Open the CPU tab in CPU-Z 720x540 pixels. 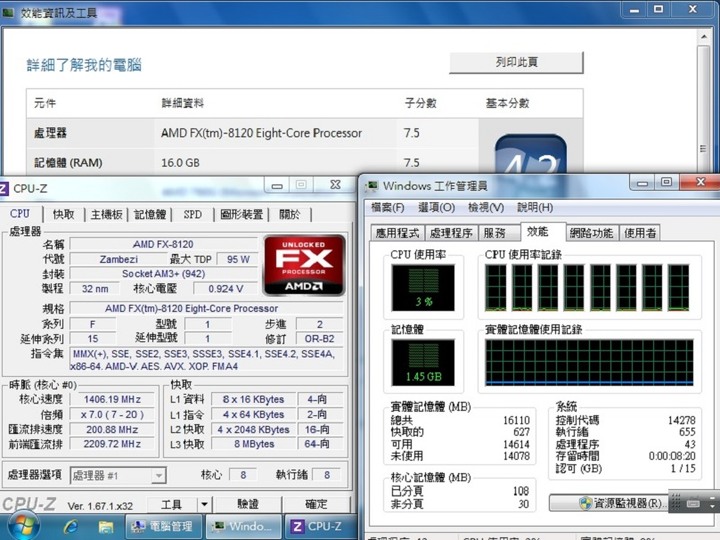coord(20,214)
